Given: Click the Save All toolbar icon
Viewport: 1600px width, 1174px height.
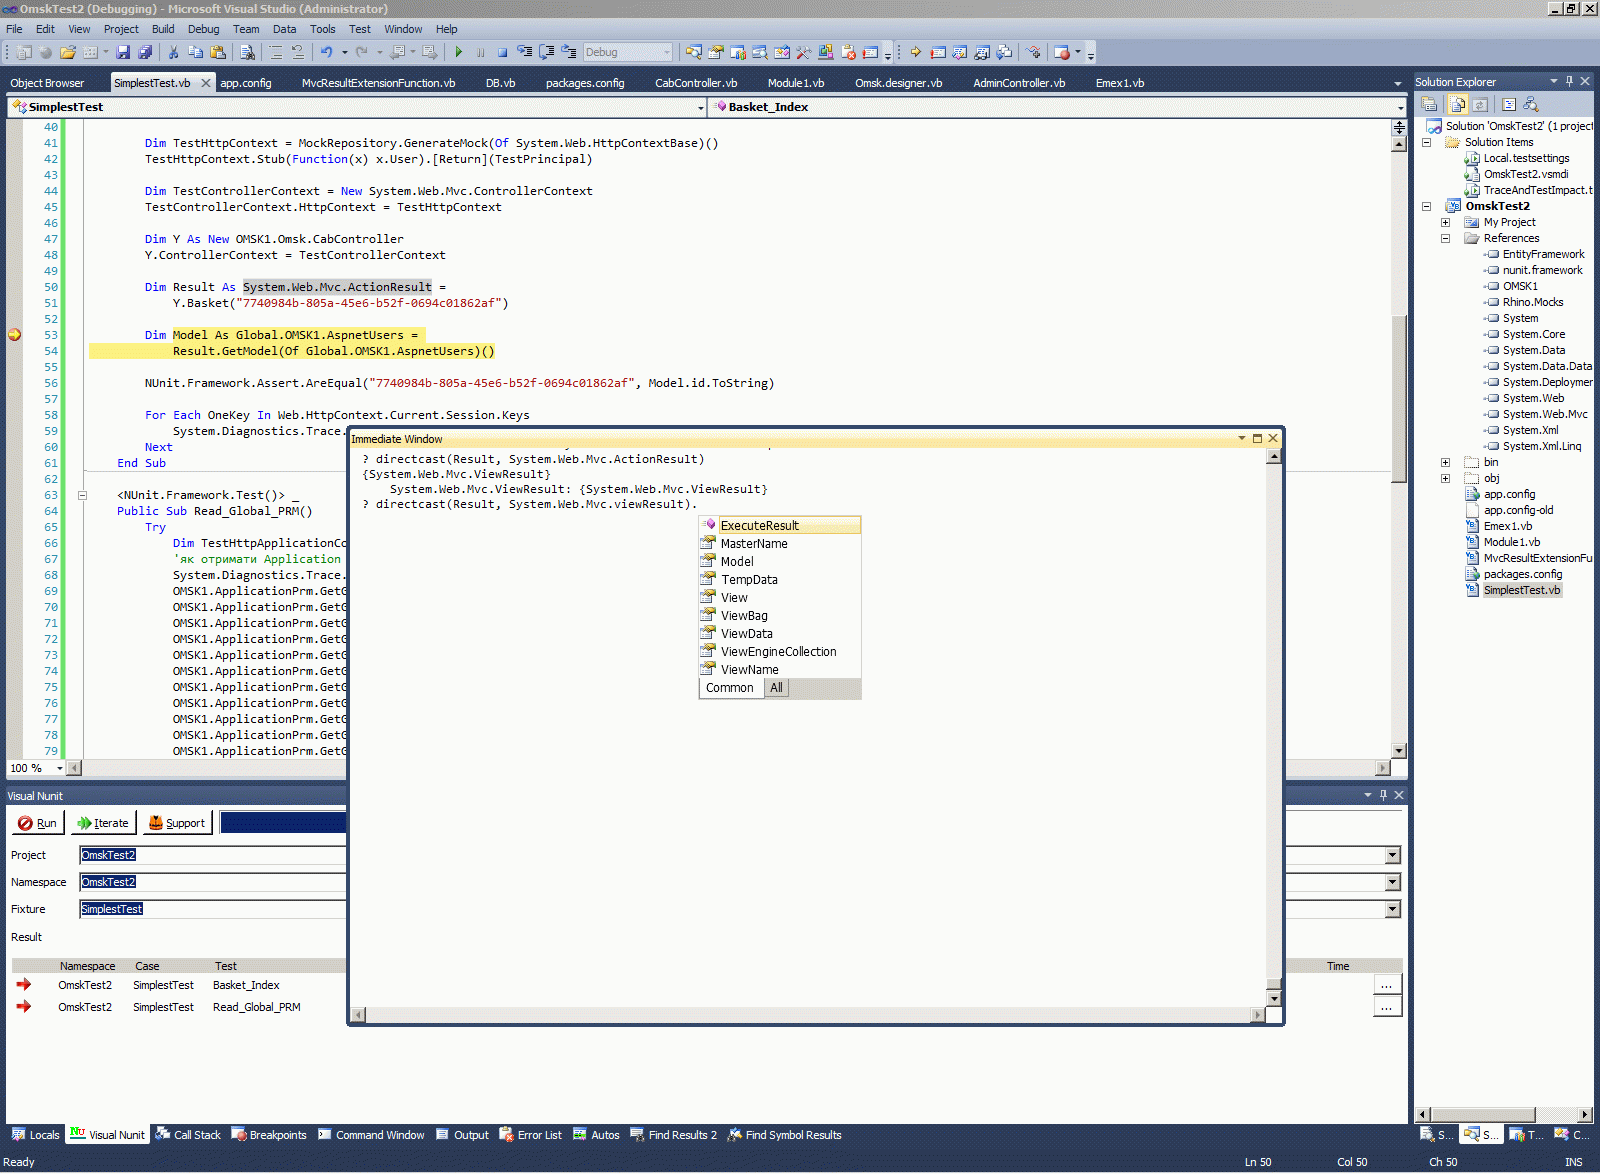Looking at the screenshot, I should pyautogui.click(x=145, y=52).
